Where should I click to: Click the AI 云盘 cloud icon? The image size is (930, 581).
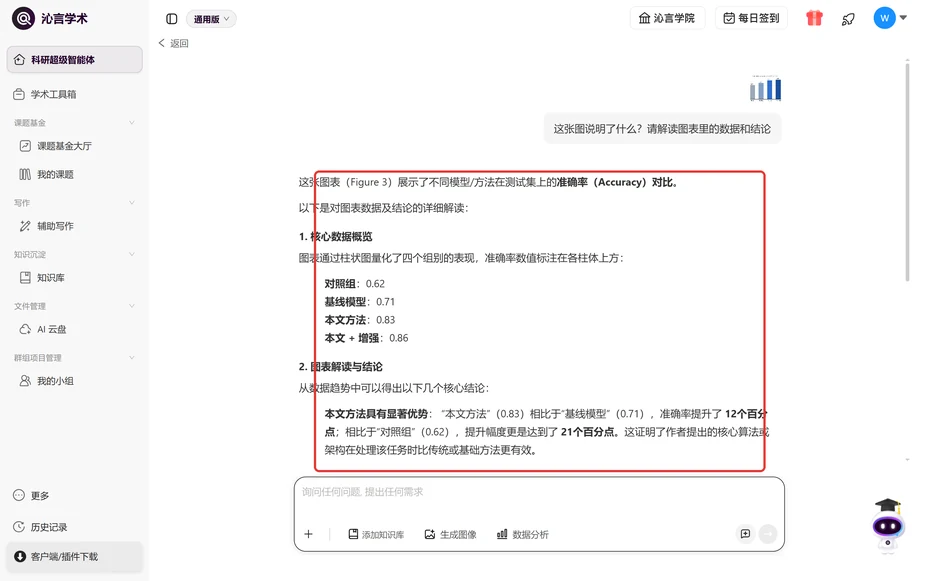[x=25, y=329]
